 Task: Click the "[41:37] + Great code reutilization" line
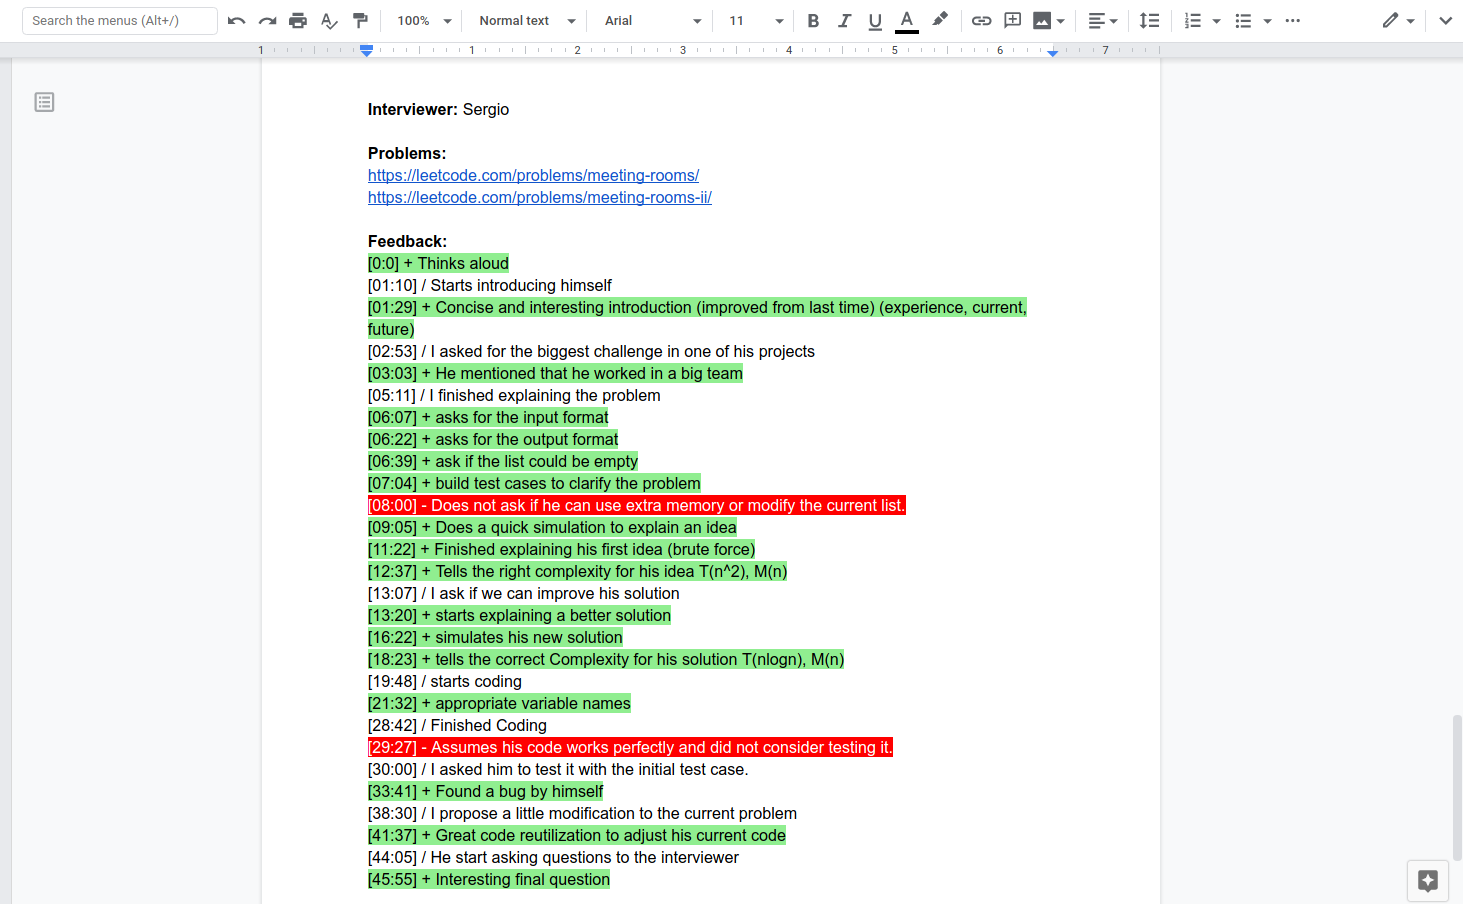[577, 835]
